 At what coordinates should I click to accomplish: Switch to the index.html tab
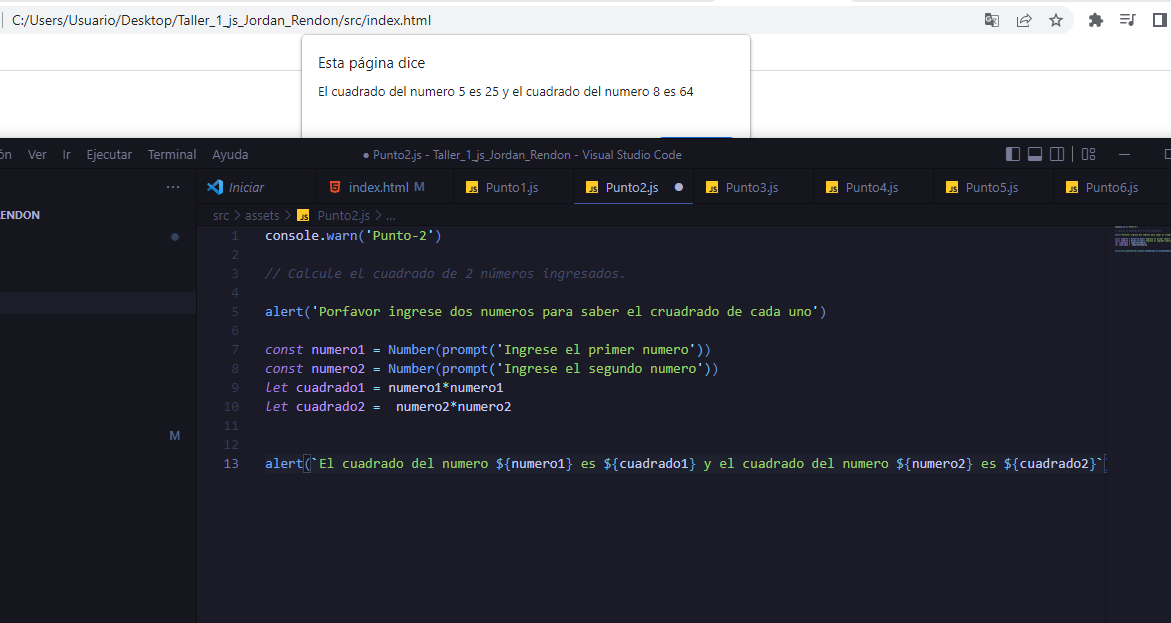(385, 187)
